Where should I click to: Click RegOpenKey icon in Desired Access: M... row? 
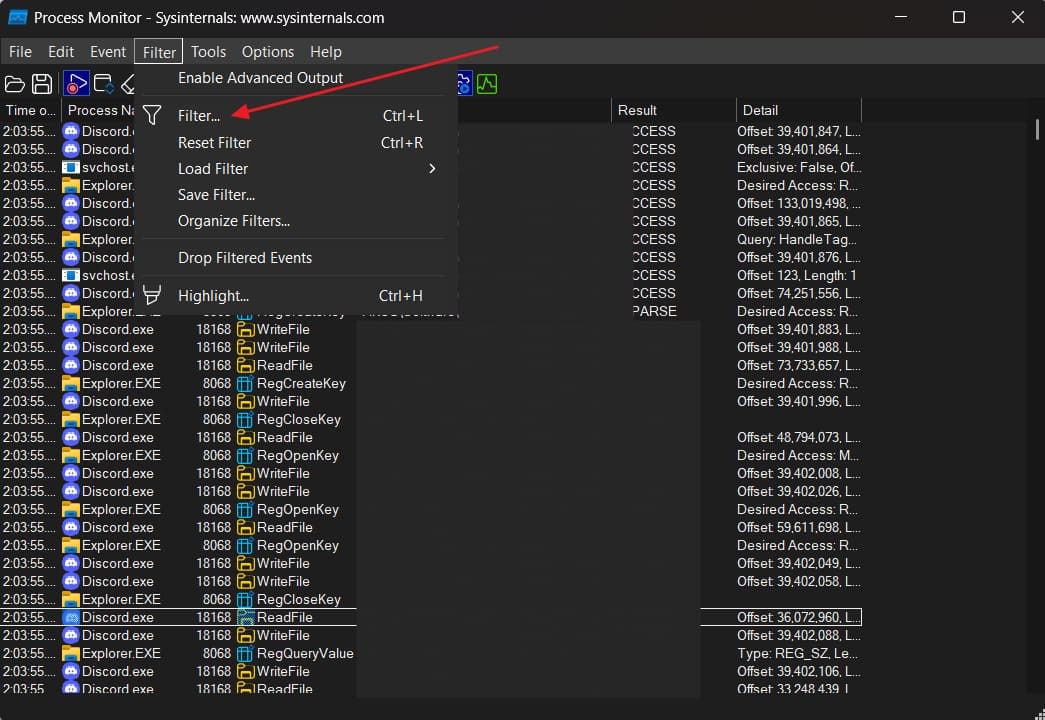click(x=245, y=455)
